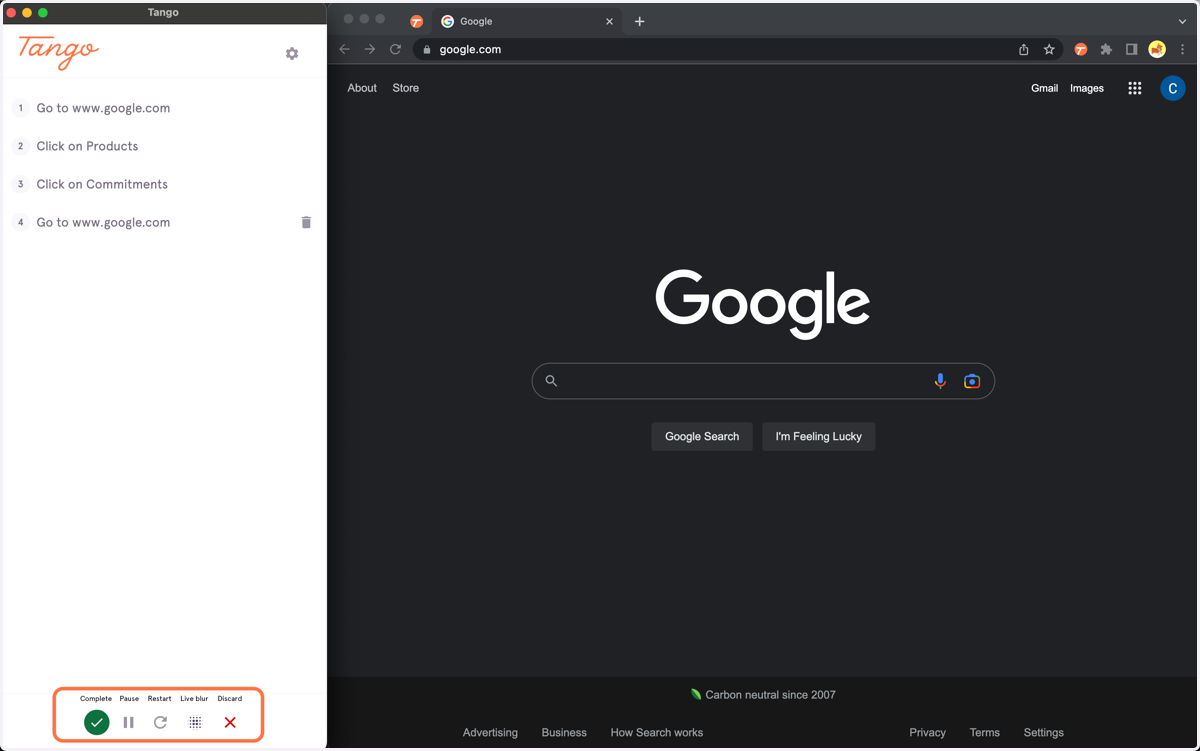The width and height of the screenshot is (1200, 751).
Task: Open Business footer link
Action: (564, 733)
